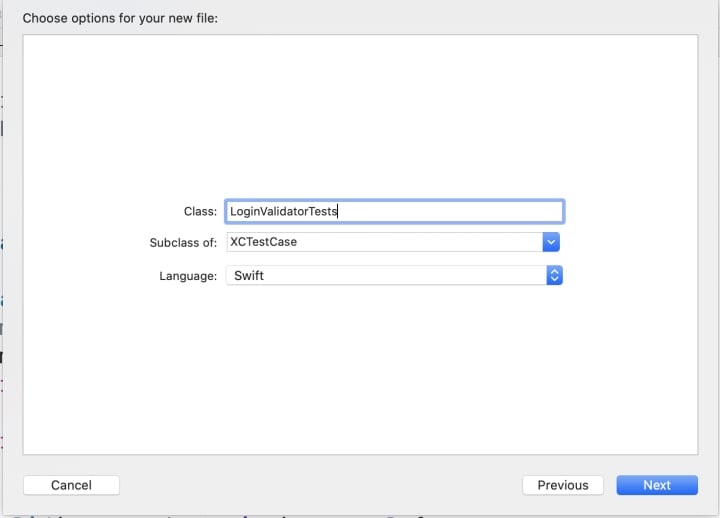The height and width of the screenshot is (518, 720).
Task: Click the "Subclass of:" label
Action: click(182, 242)
